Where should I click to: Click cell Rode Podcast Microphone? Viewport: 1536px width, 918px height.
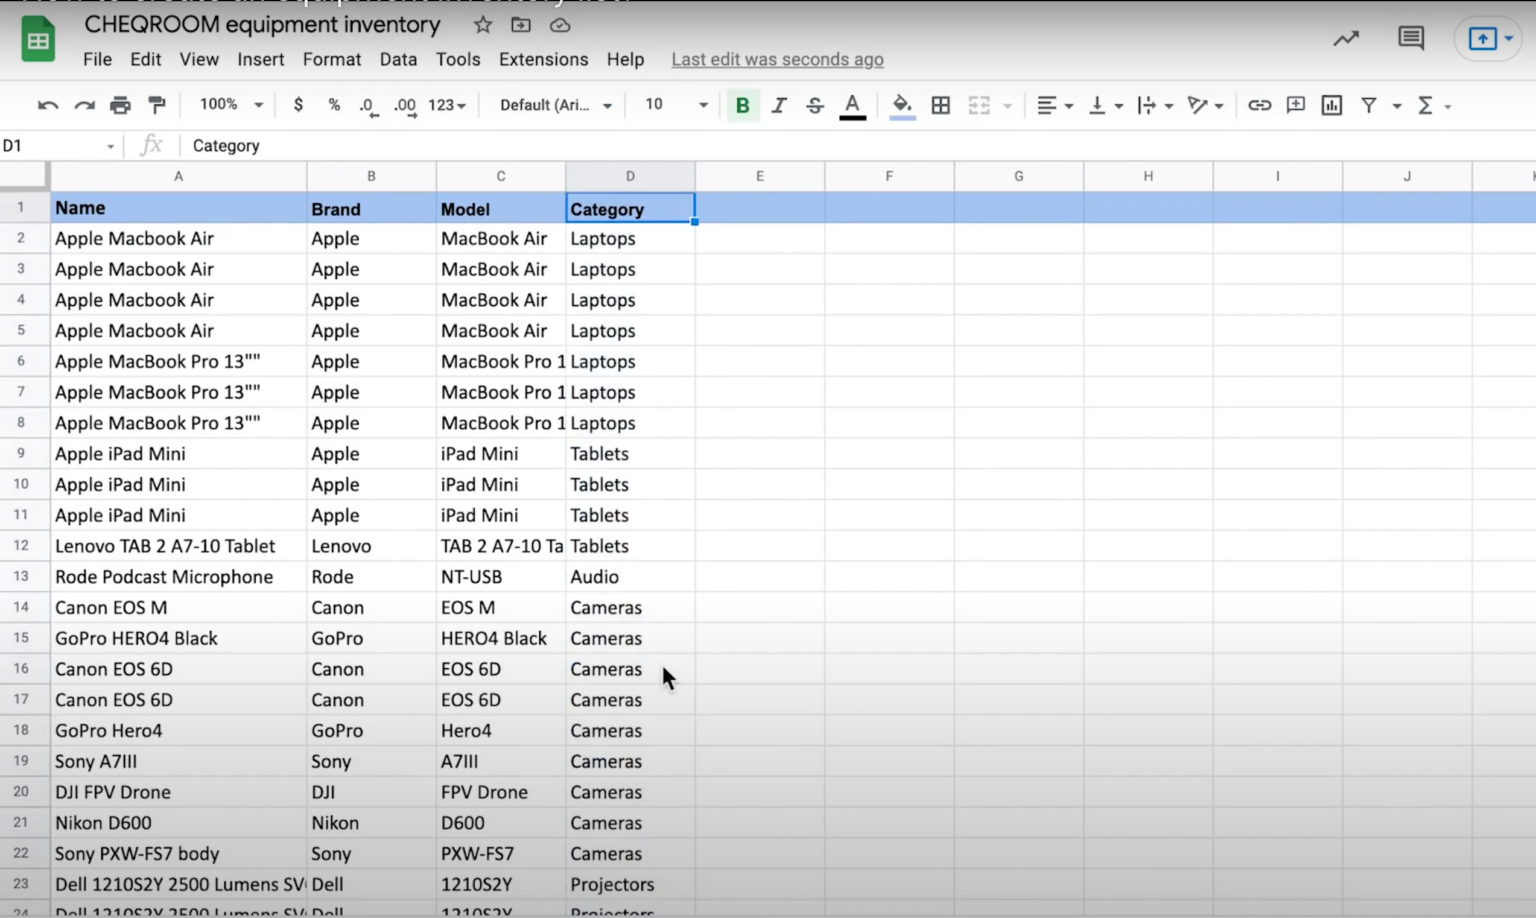click(179, 577)
